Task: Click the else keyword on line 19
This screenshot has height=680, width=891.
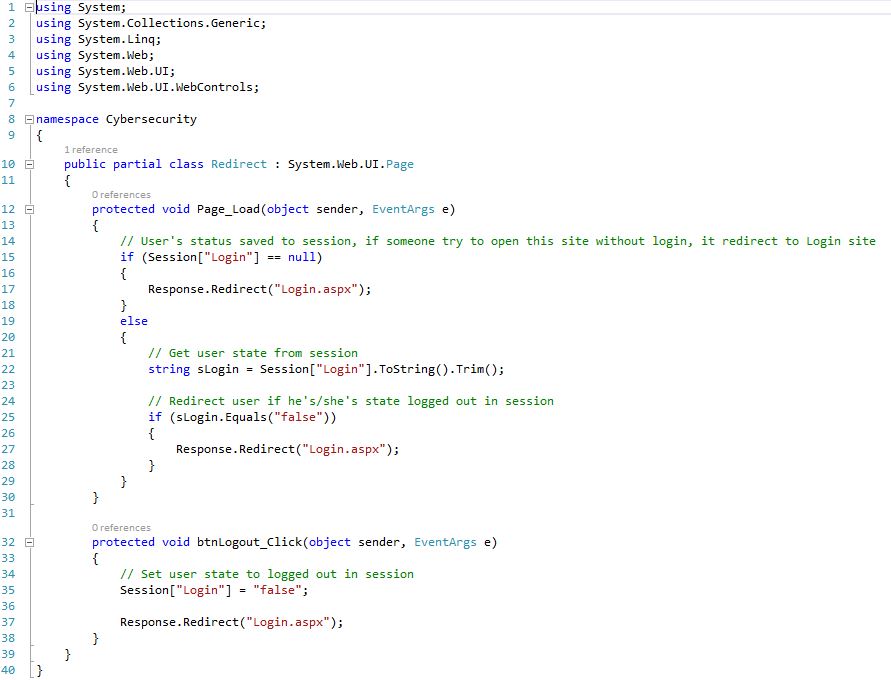Action: pyautogui.click(x=133, y=321)
